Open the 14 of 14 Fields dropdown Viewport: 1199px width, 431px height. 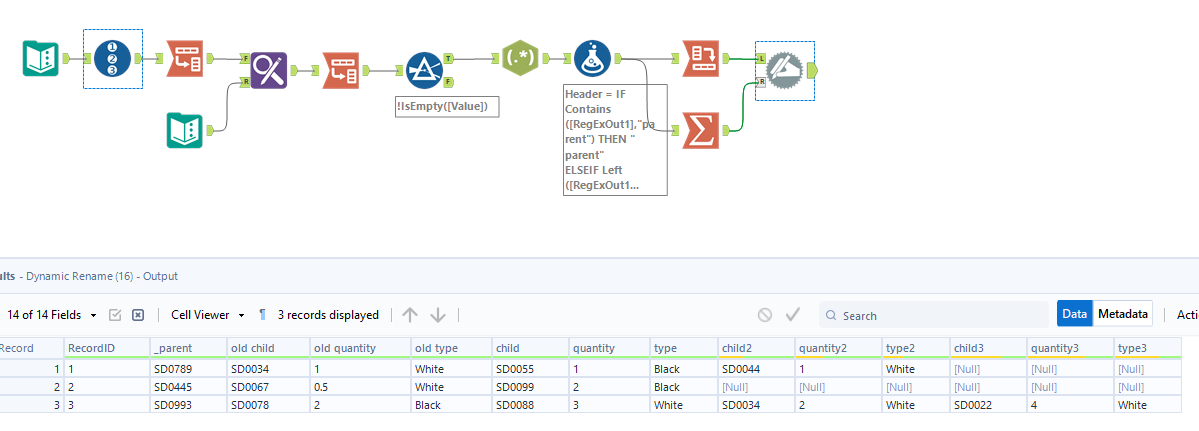(52, 315)
